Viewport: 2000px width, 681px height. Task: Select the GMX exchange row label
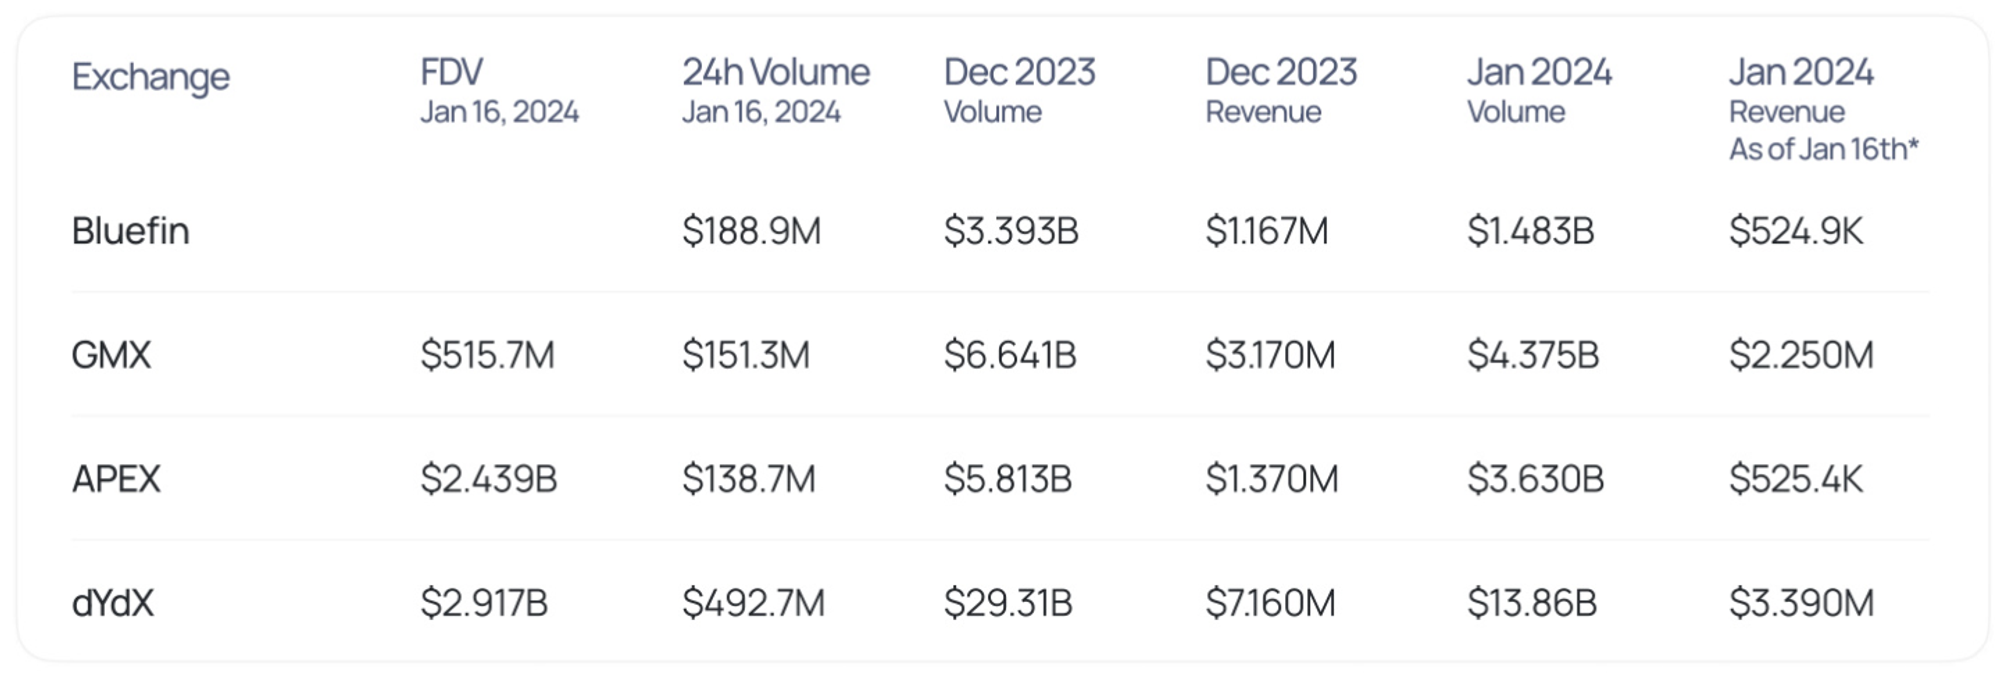pyautogui.click(x=111, y=355)
